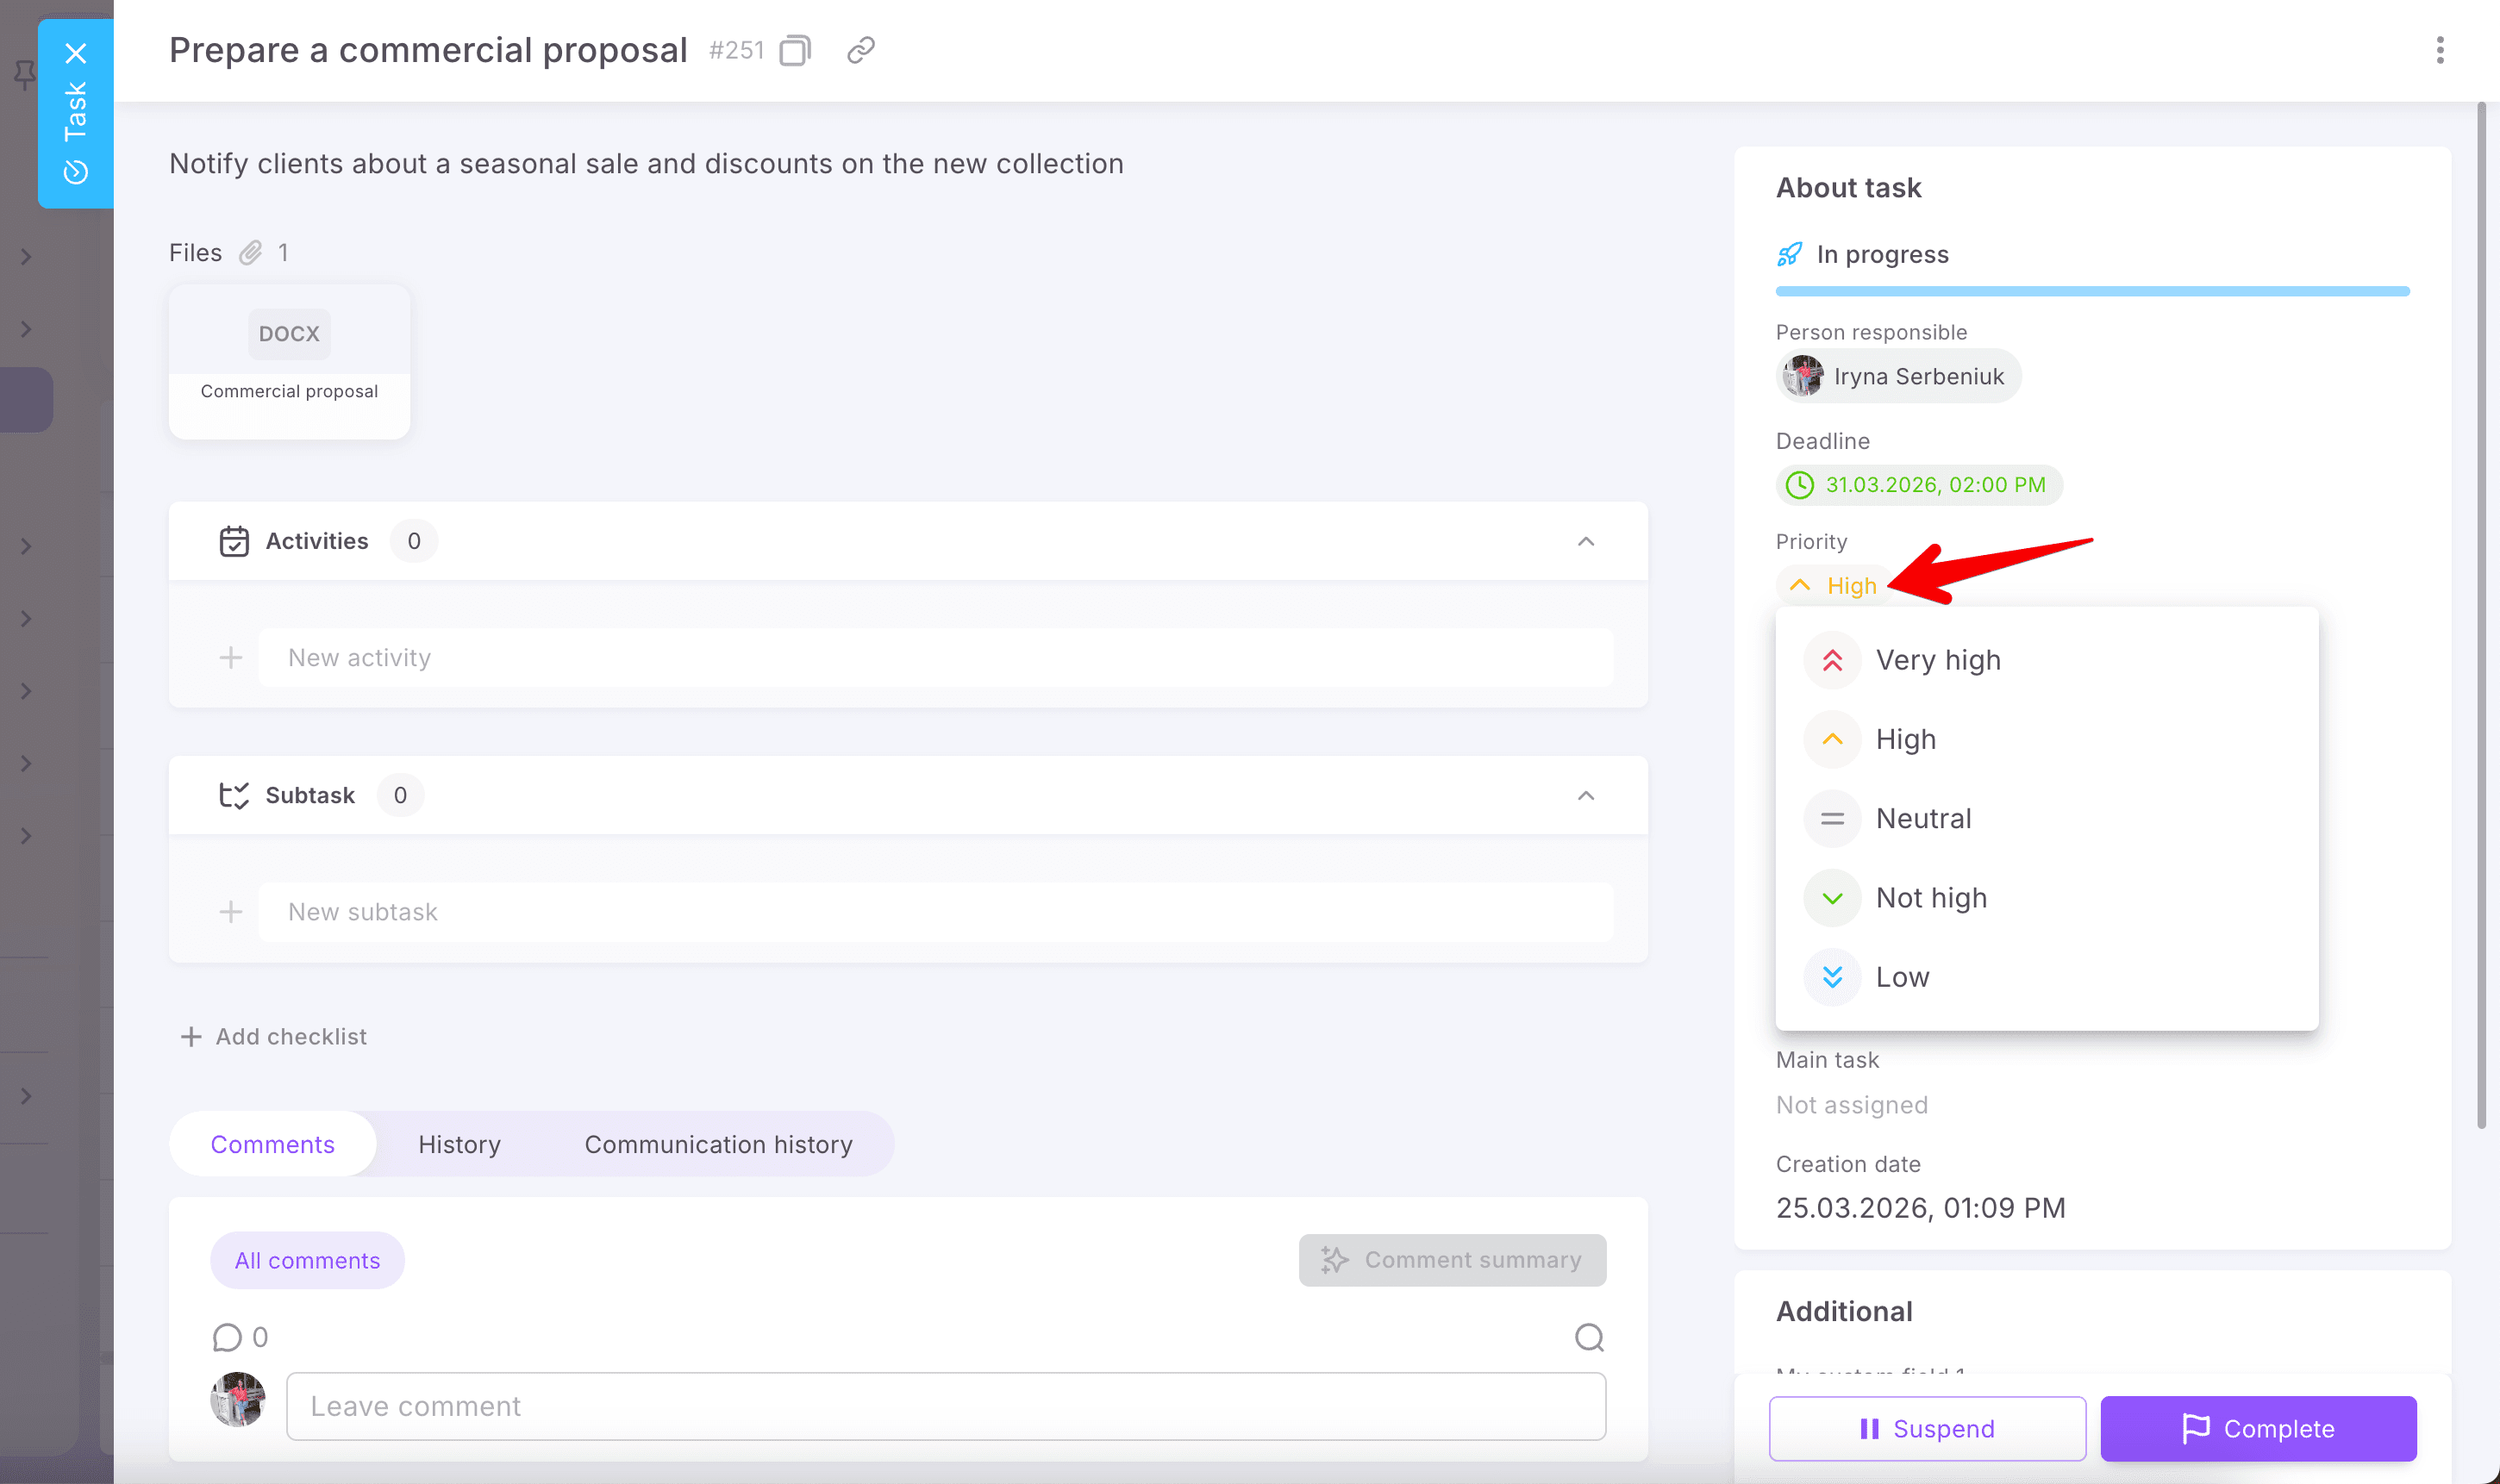Click the plus icon beside New subtask
This screenshot has height=1484, width=2500.
231,911
